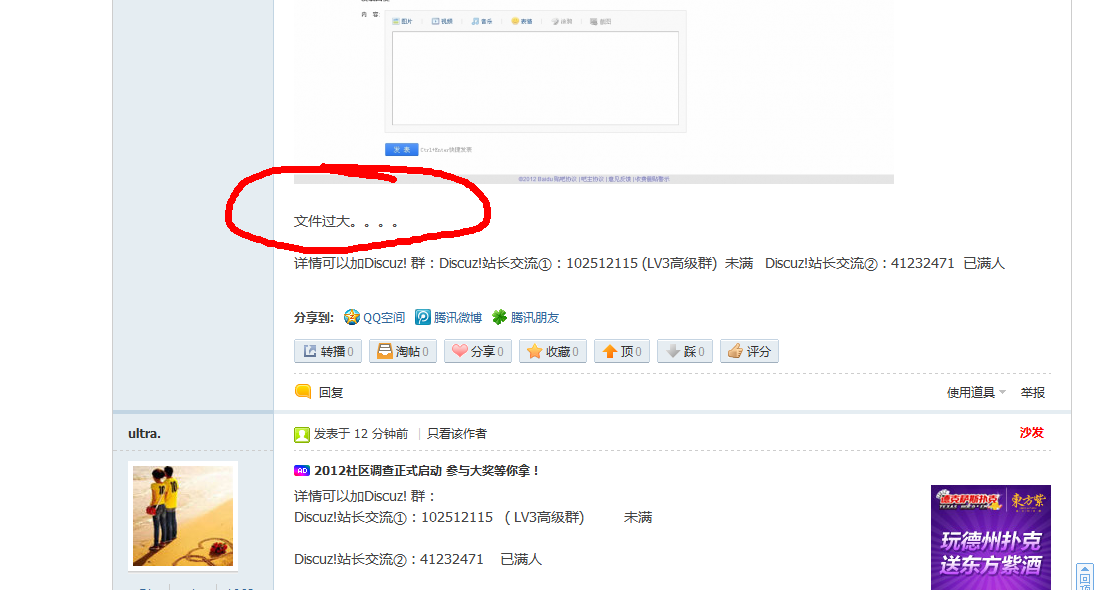Report the post via 举报
Viewport: 1115px width, 590px height.
[x=1032, y=392]
